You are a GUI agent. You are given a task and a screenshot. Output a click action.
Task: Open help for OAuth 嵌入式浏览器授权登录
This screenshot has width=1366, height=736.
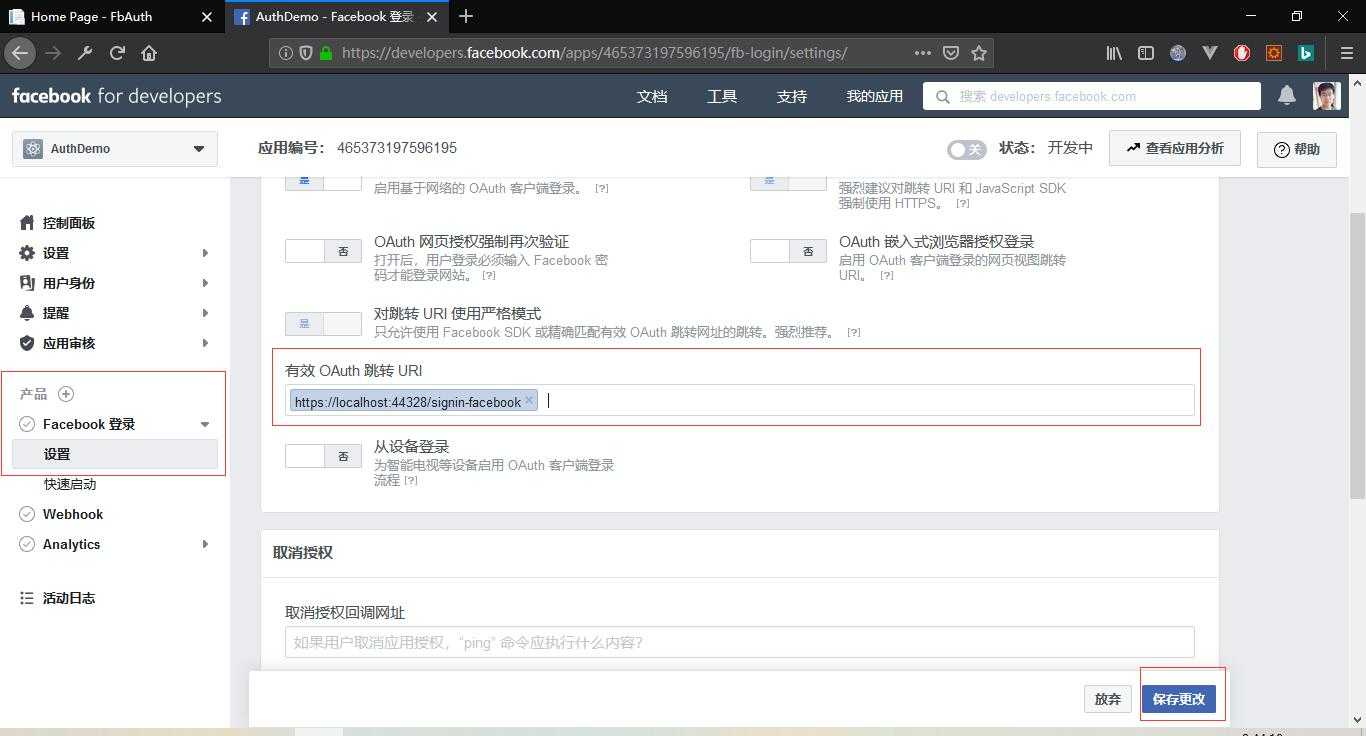coord(887,275)
